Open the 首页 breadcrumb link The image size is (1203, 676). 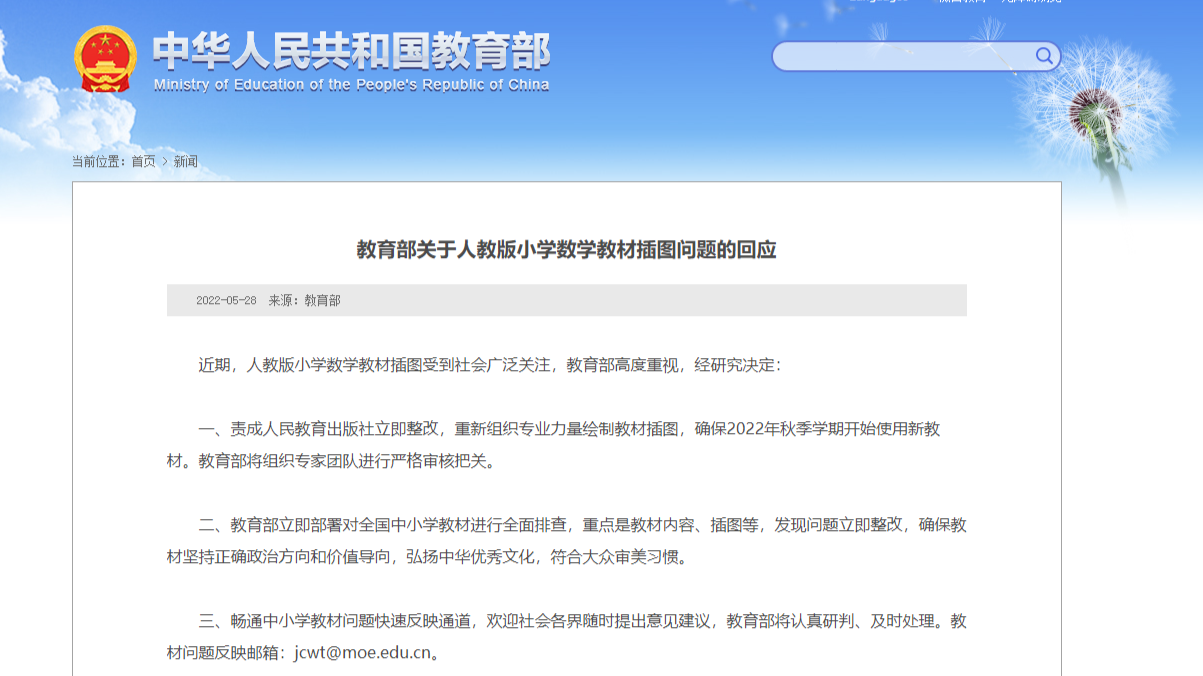click(x=144, y=161)
